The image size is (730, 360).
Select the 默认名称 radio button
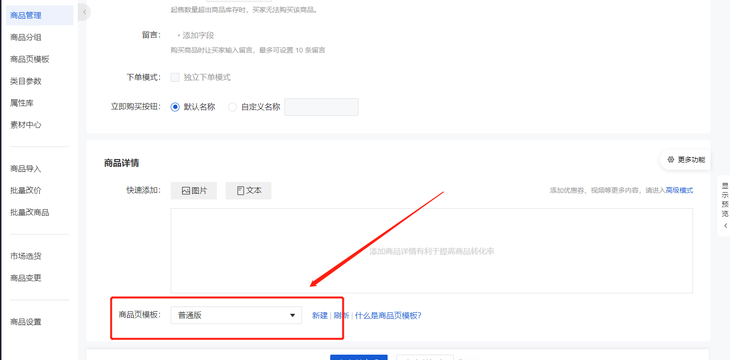pyautogui.click(x=175, y=107)
